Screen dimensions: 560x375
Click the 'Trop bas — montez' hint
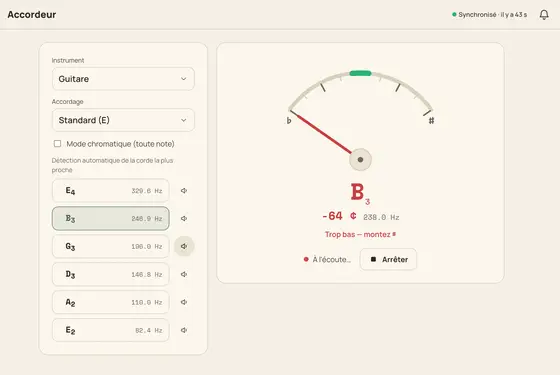[x=360, y=235]
